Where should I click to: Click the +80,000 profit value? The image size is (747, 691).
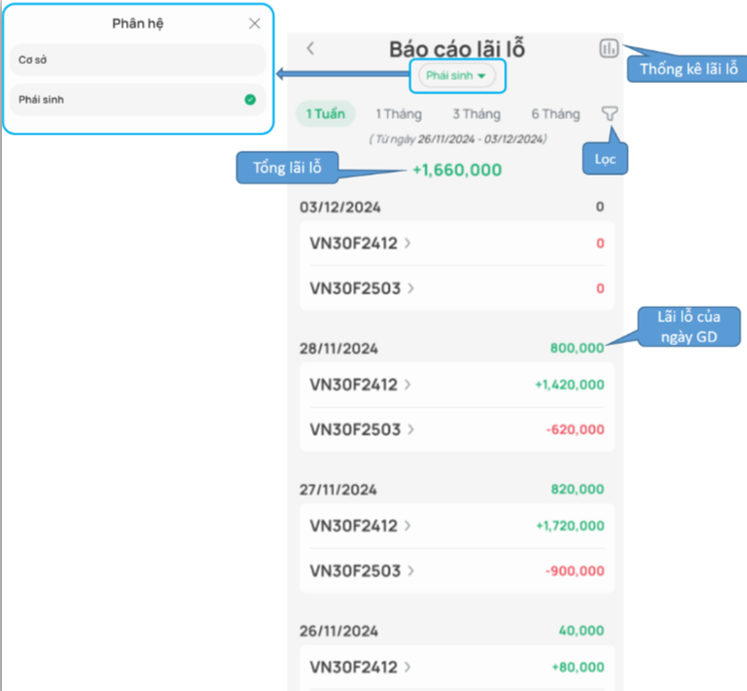(x=578, y=667)
